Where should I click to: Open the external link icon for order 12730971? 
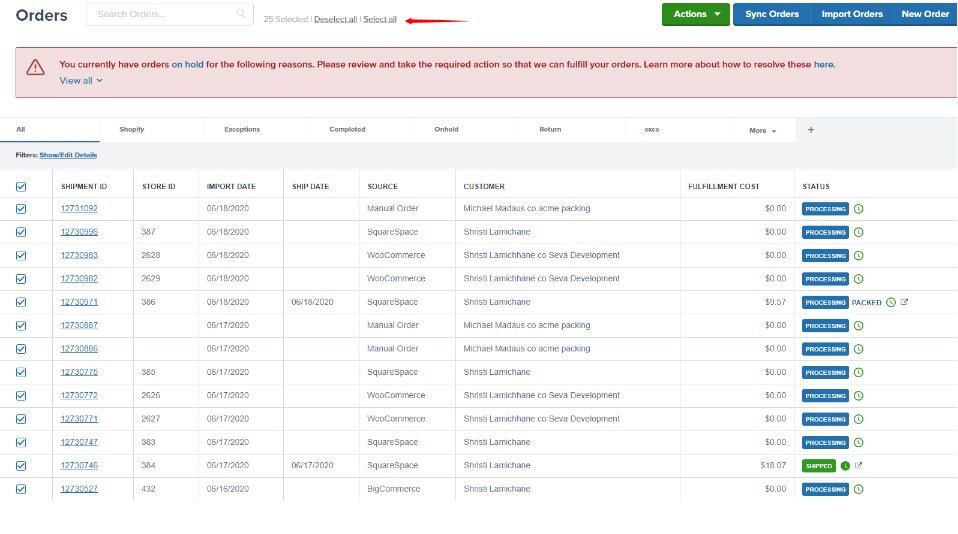(x=904, y=302)
